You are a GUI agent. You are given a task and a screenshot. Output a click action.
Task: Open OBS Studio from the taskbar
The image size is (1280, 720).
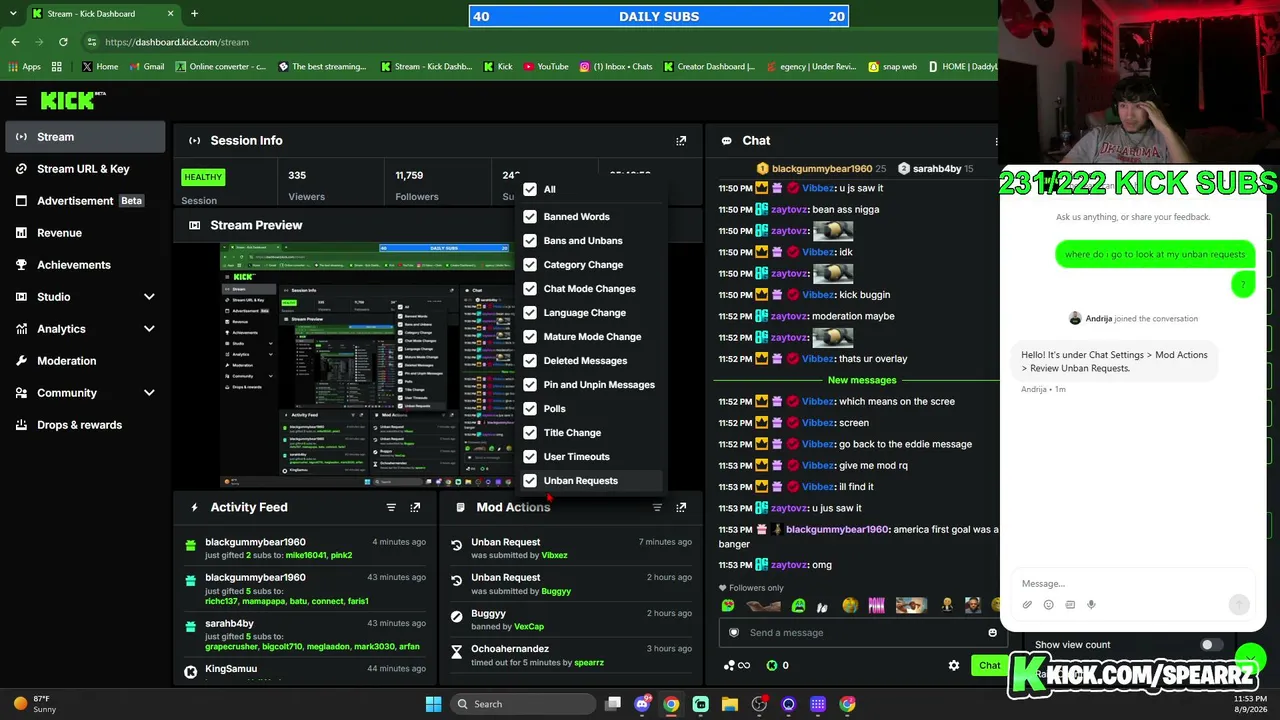759,704
